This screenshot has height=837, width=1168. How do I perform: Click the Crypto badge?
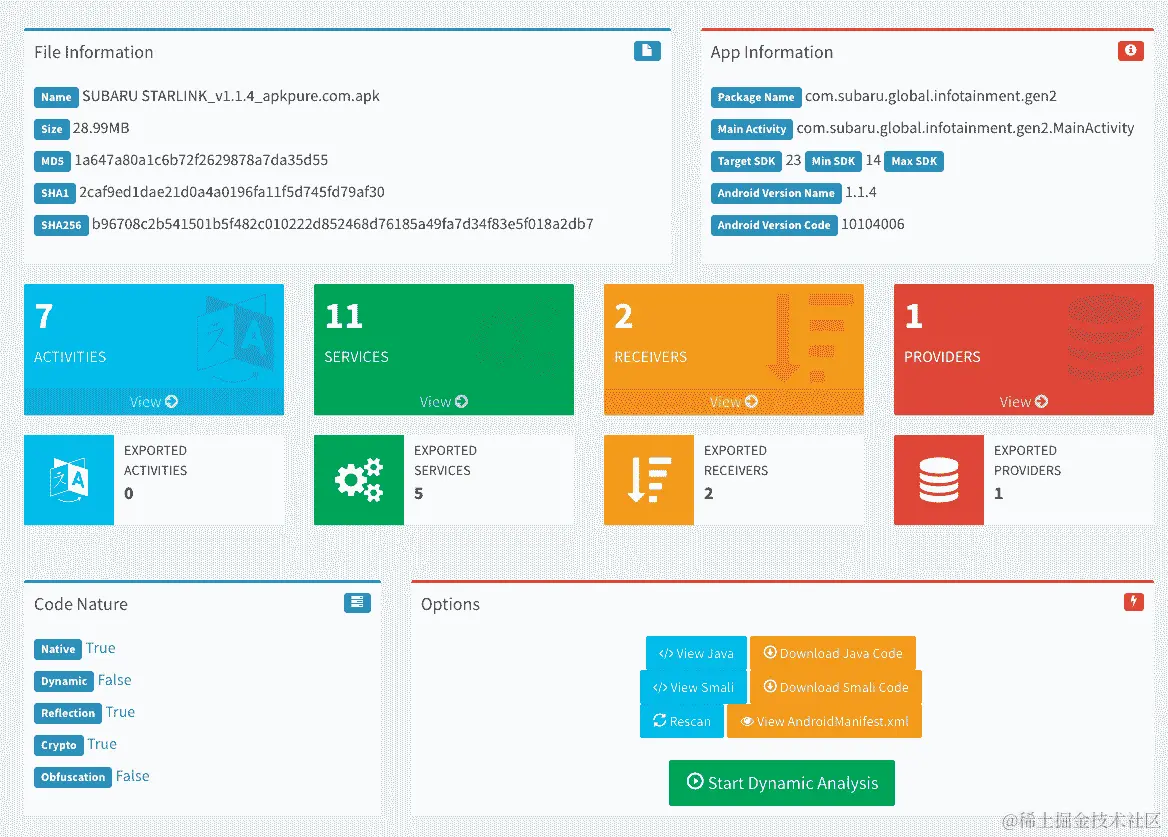pos(59,745)
